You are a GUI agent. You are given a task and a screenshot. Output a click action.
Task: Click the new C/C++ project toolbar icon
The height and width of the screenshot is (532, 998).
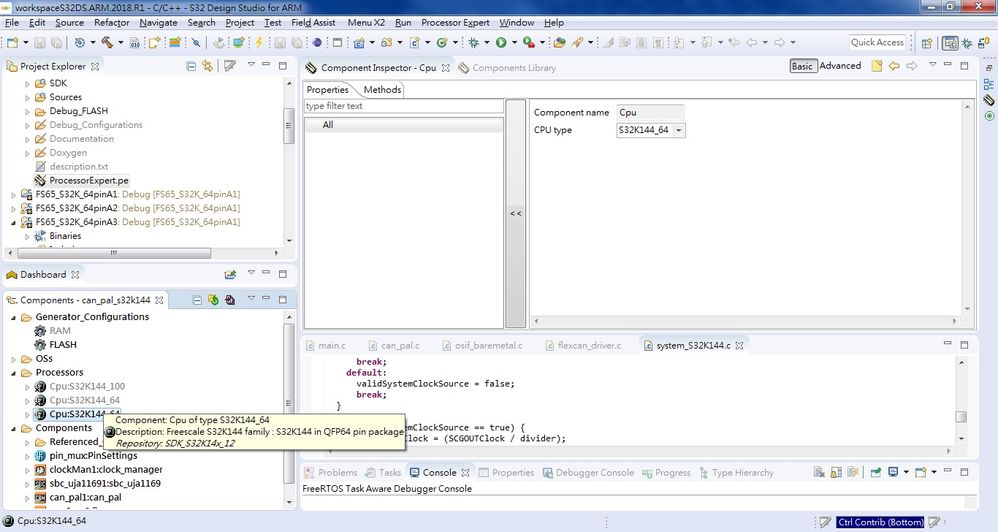(x=359, y=43)
